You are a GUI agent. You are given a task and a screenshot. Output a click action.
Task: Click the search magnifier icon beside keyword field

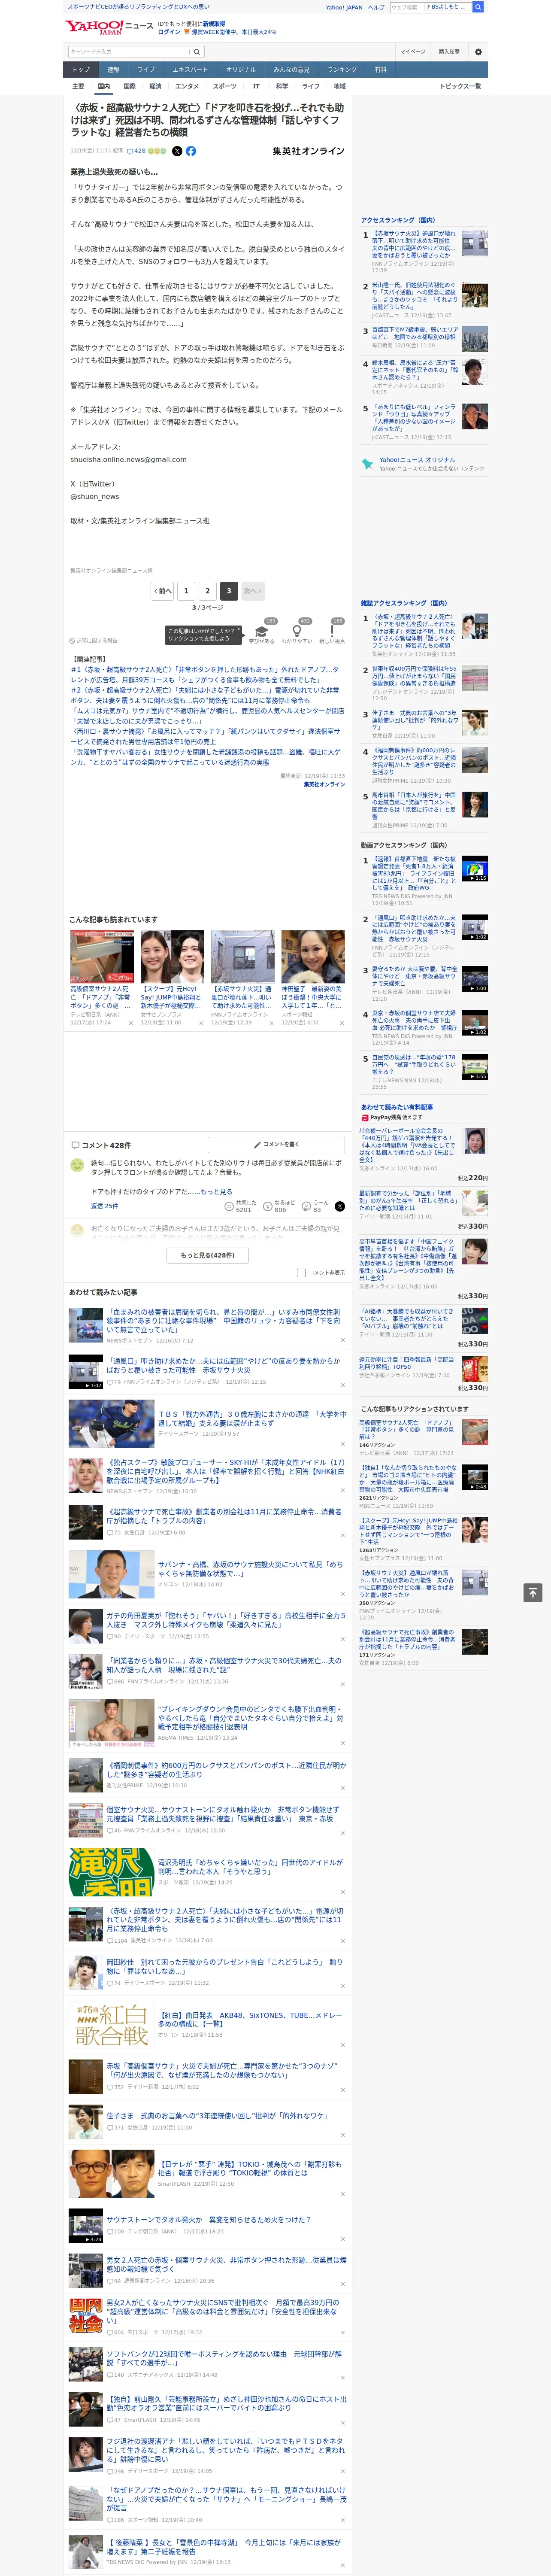(196, 51)
